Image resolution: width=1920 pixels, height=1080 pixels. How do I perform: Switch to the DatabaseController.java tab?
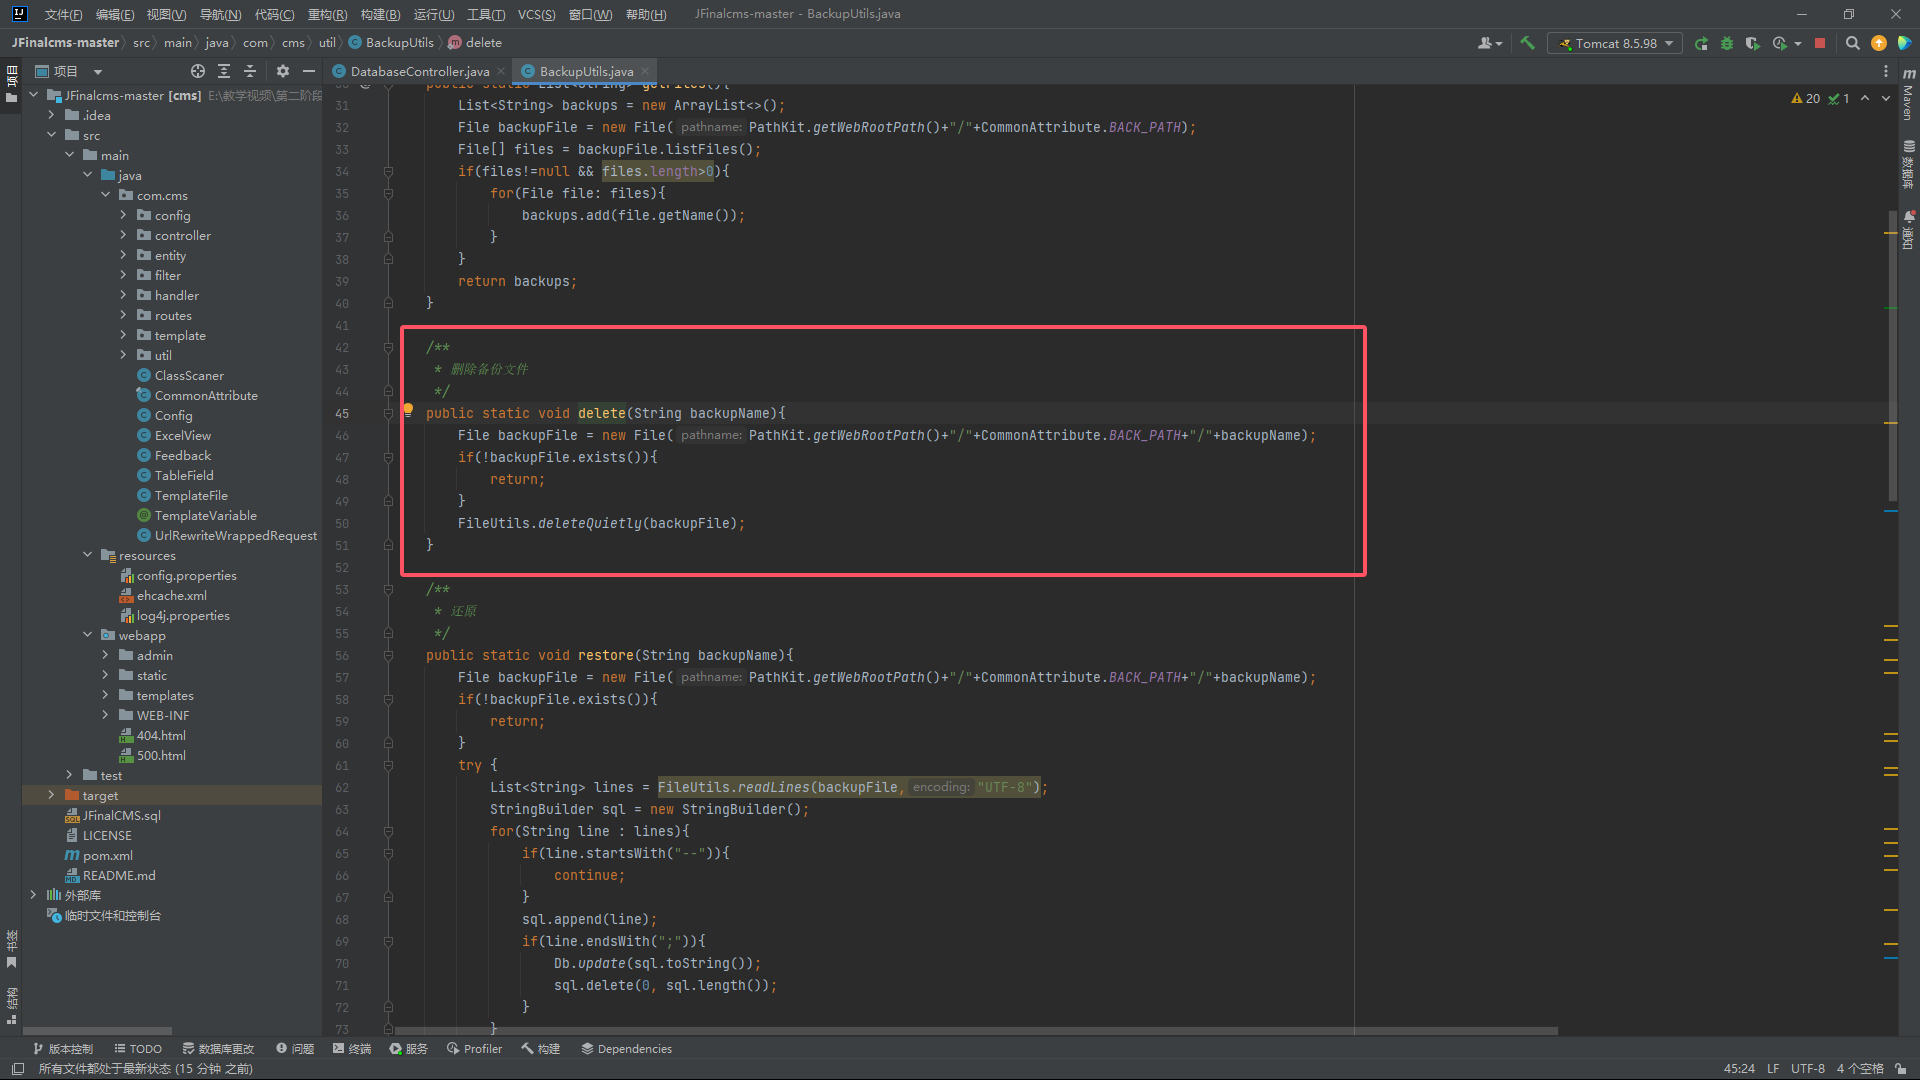(419, 71)
